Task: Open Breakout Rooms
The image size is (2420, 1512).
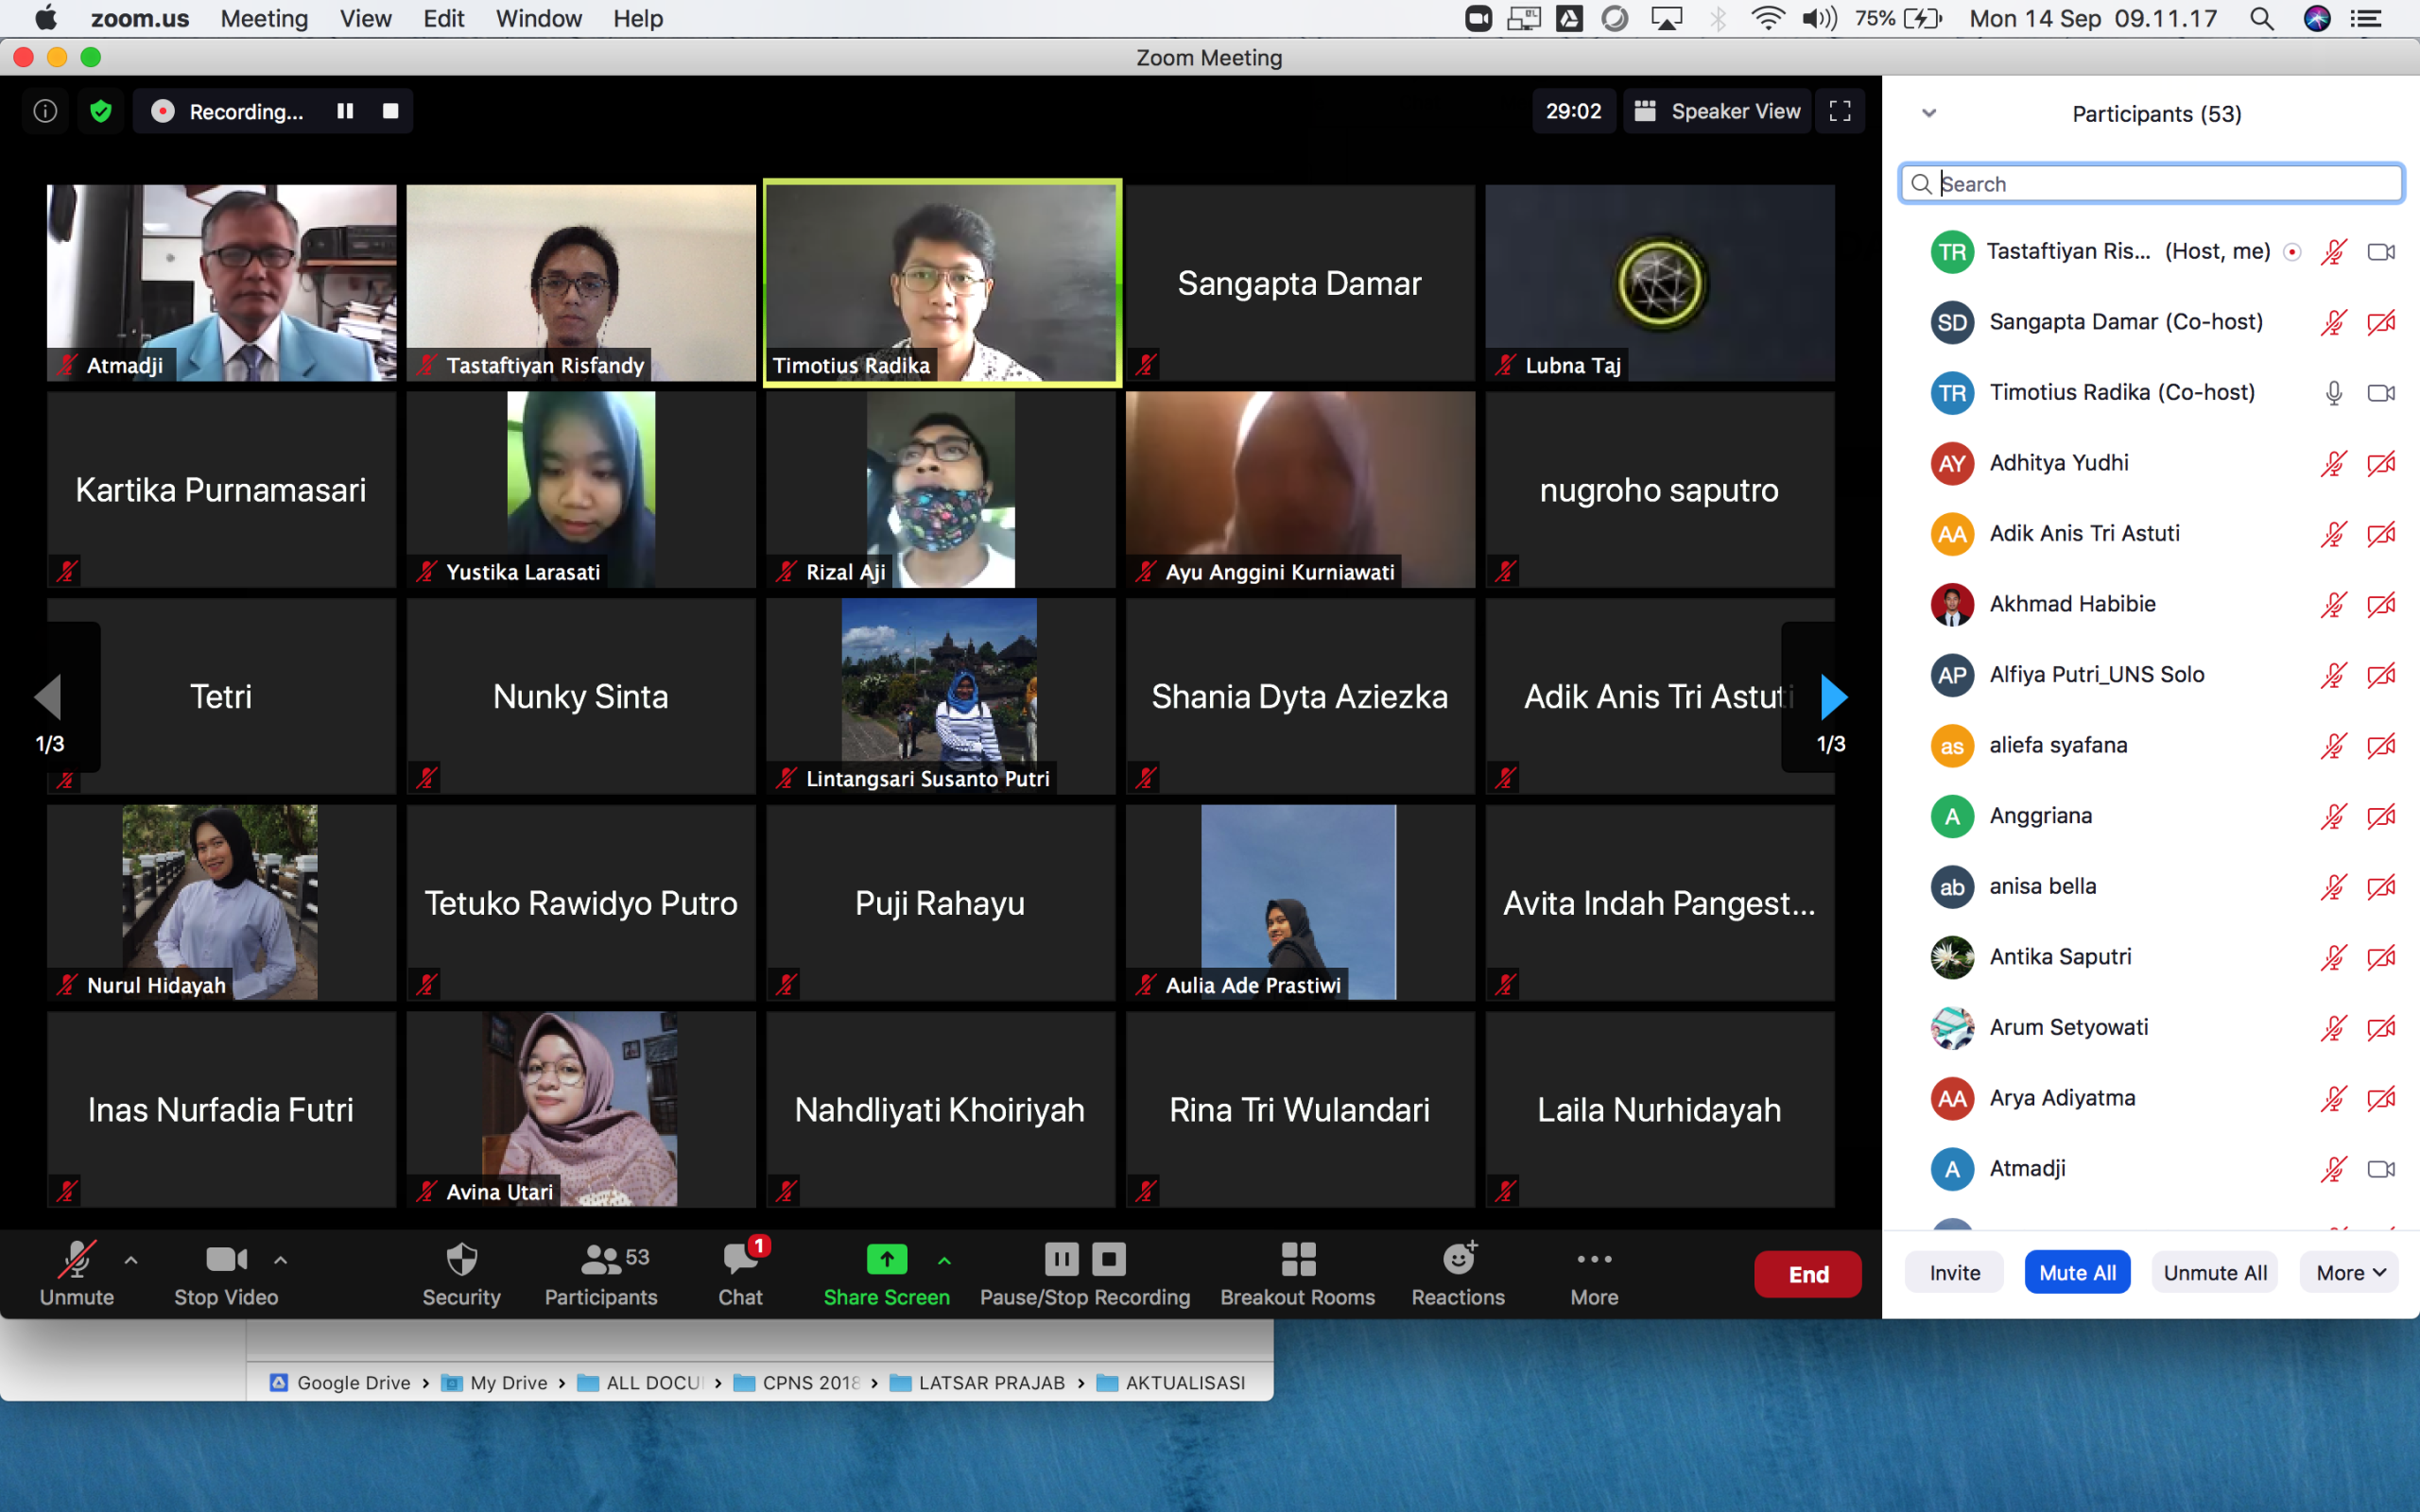Action: pyautogui.click(x=1297, y=1272)
